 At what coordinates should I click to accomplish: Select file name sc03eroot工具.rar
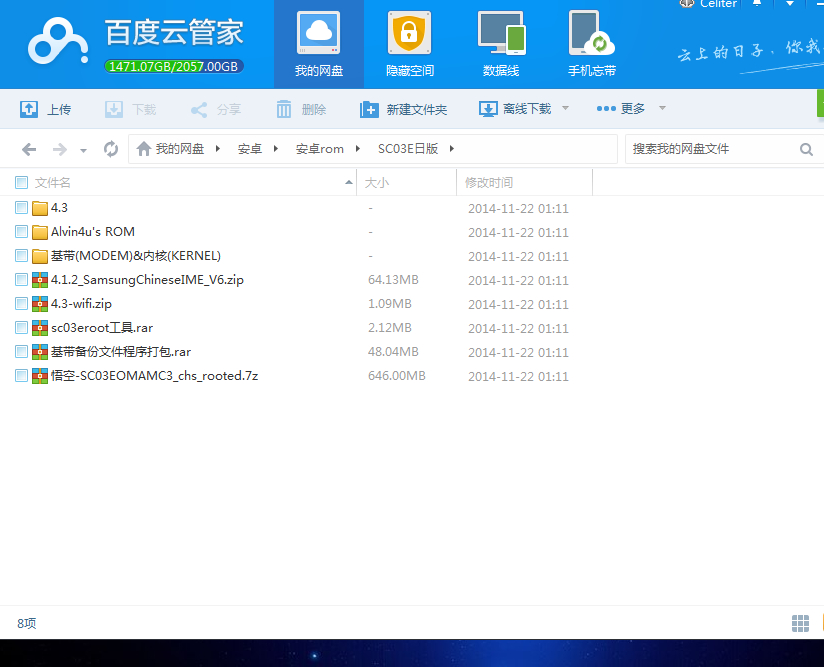pos(102,328)
